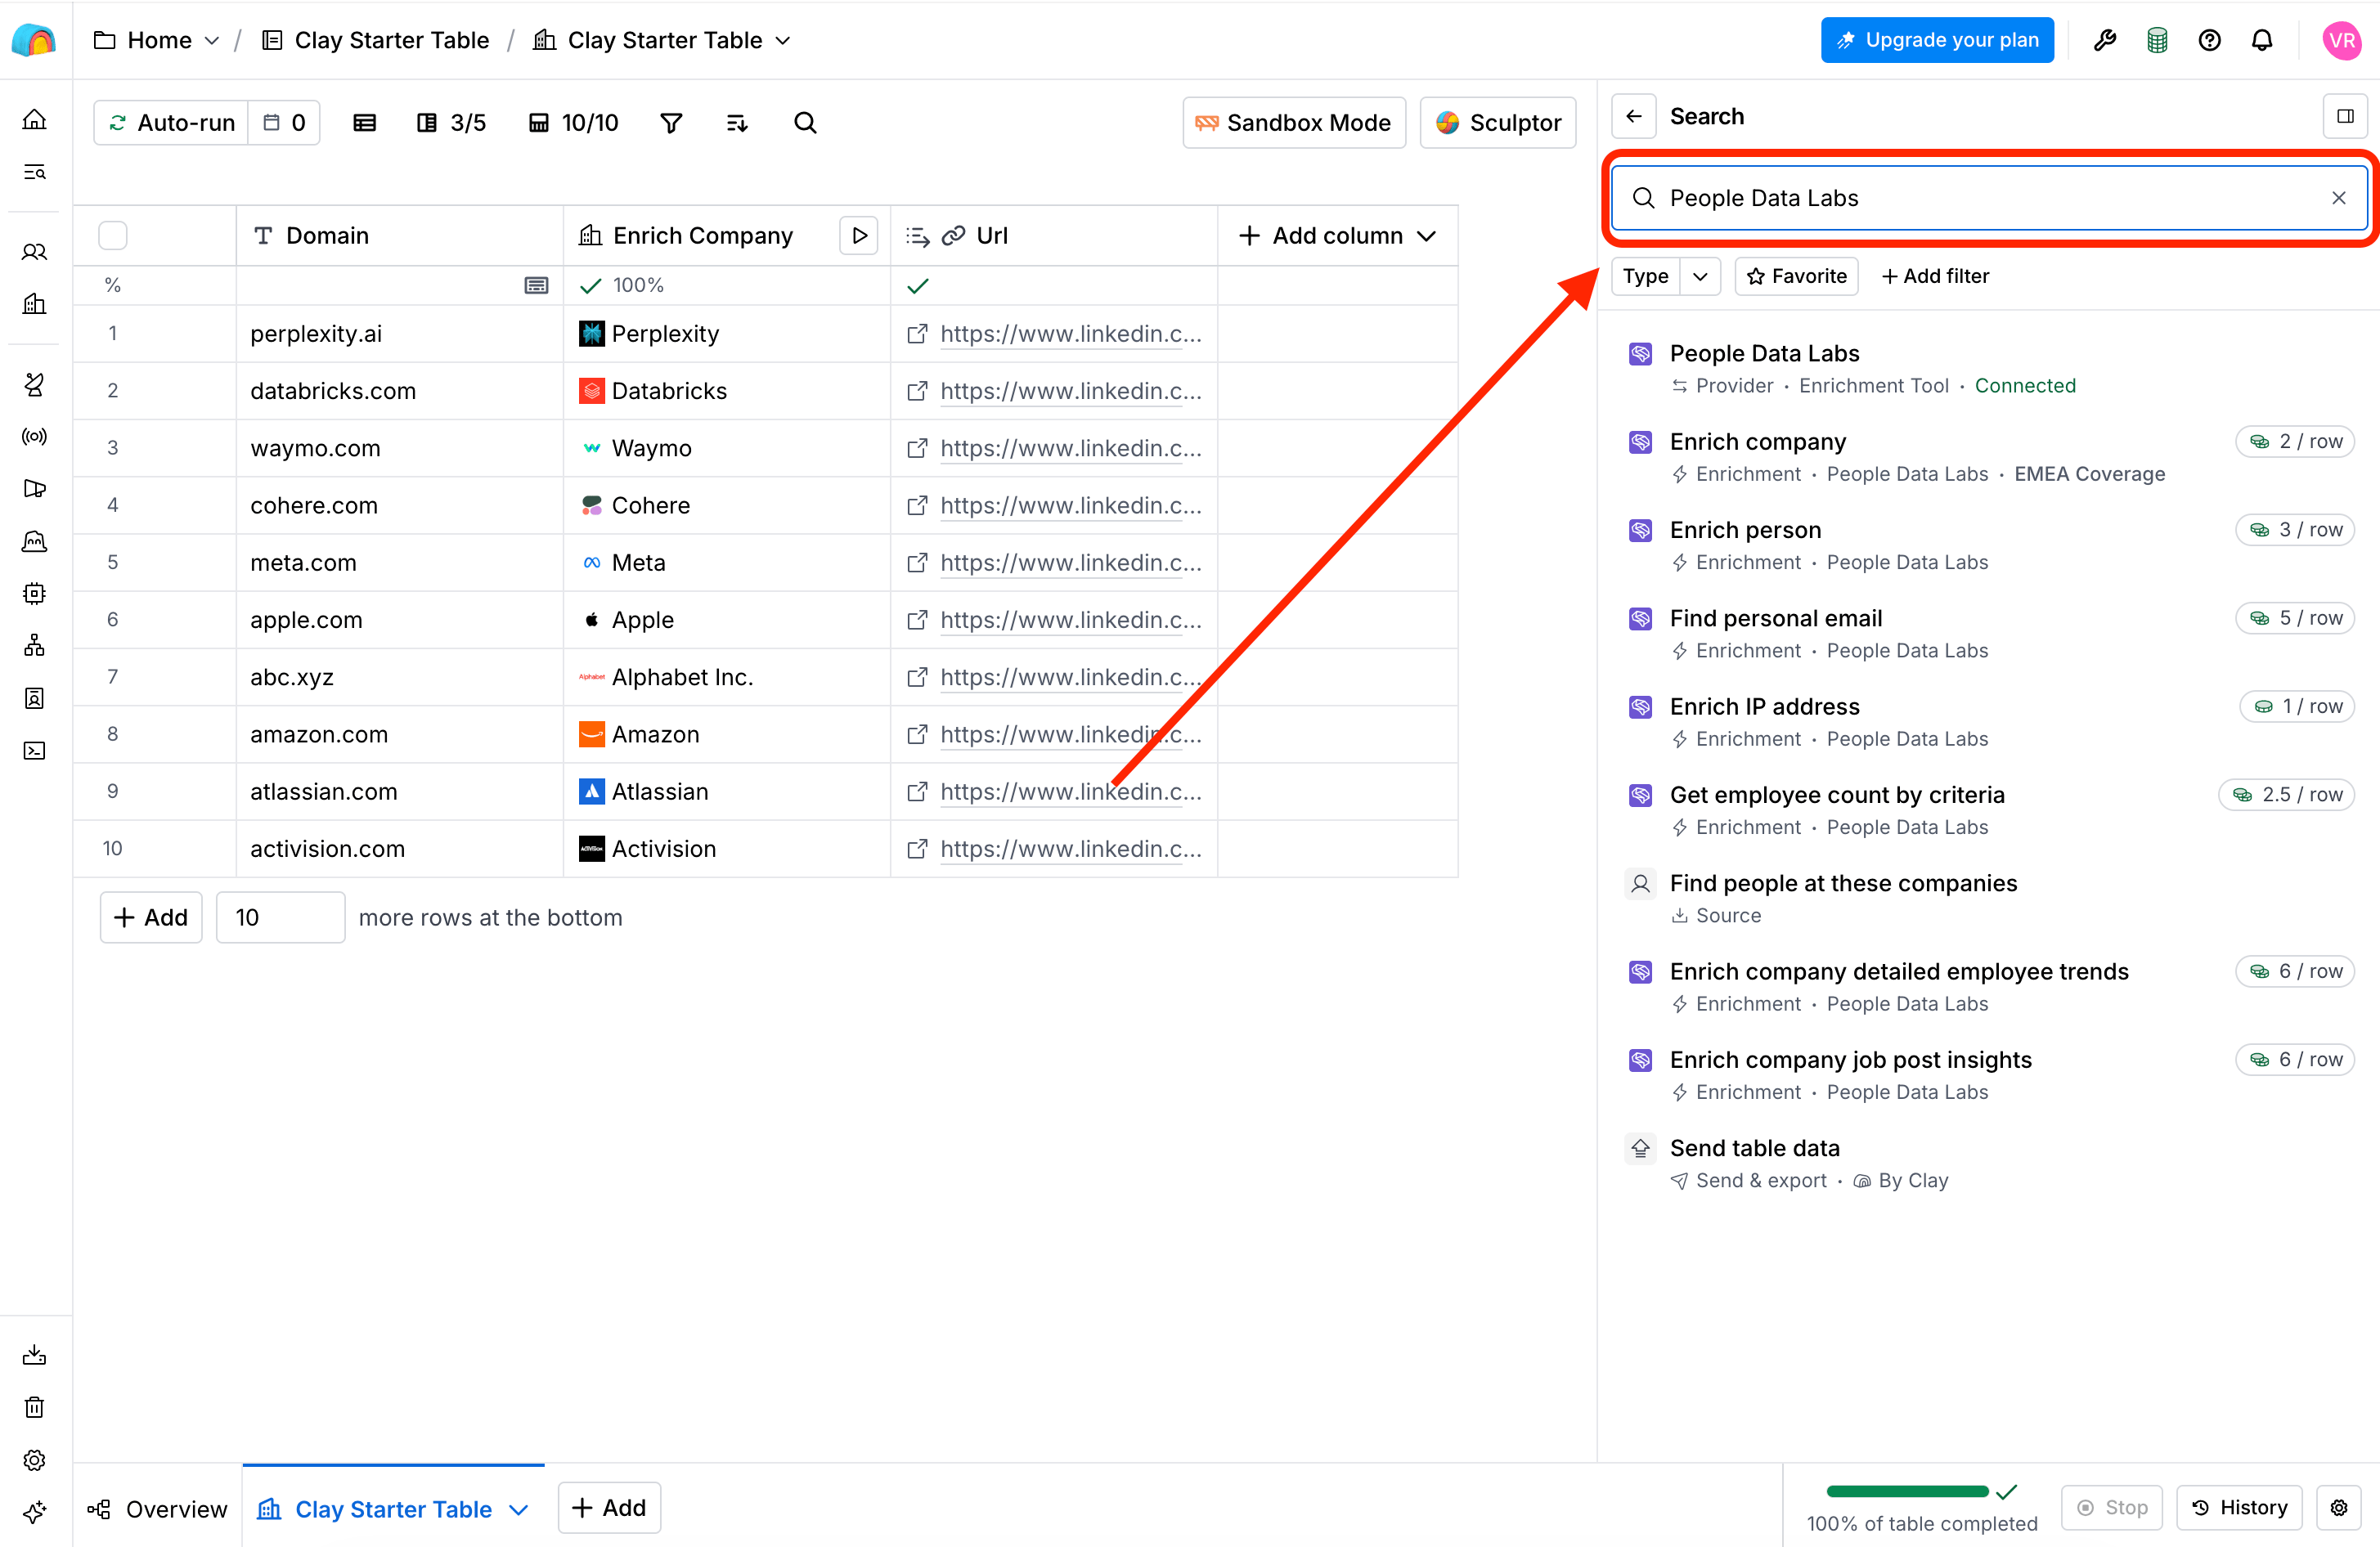2380x1547 pixels.
Task: Click the wrench tools icon in header
Action: click(x=2105, y=40)
